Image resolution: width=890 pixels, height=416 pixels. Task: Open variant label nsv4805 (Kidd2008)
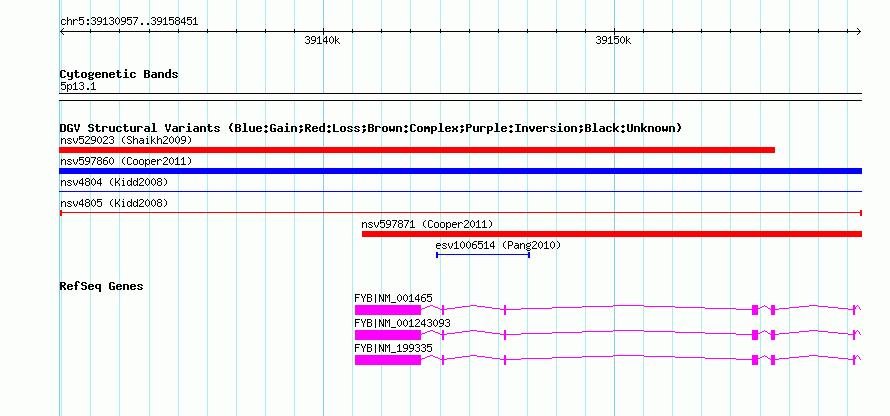coord(114,203)
